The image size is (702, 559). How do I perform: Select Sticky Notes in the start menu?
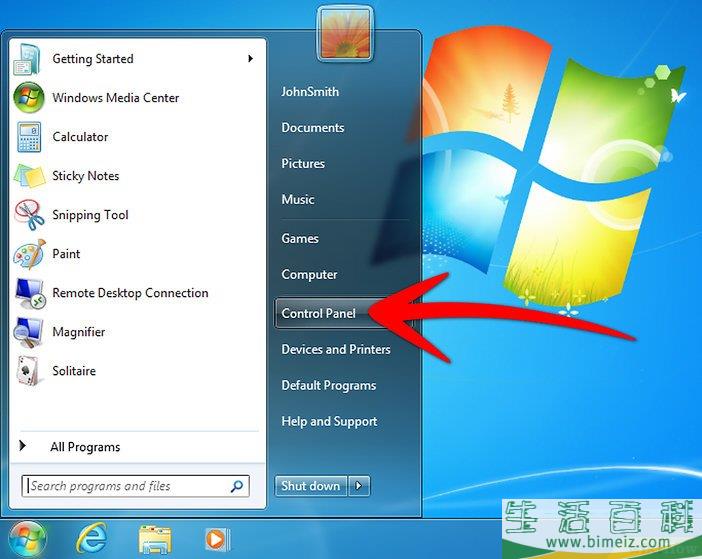86,175
